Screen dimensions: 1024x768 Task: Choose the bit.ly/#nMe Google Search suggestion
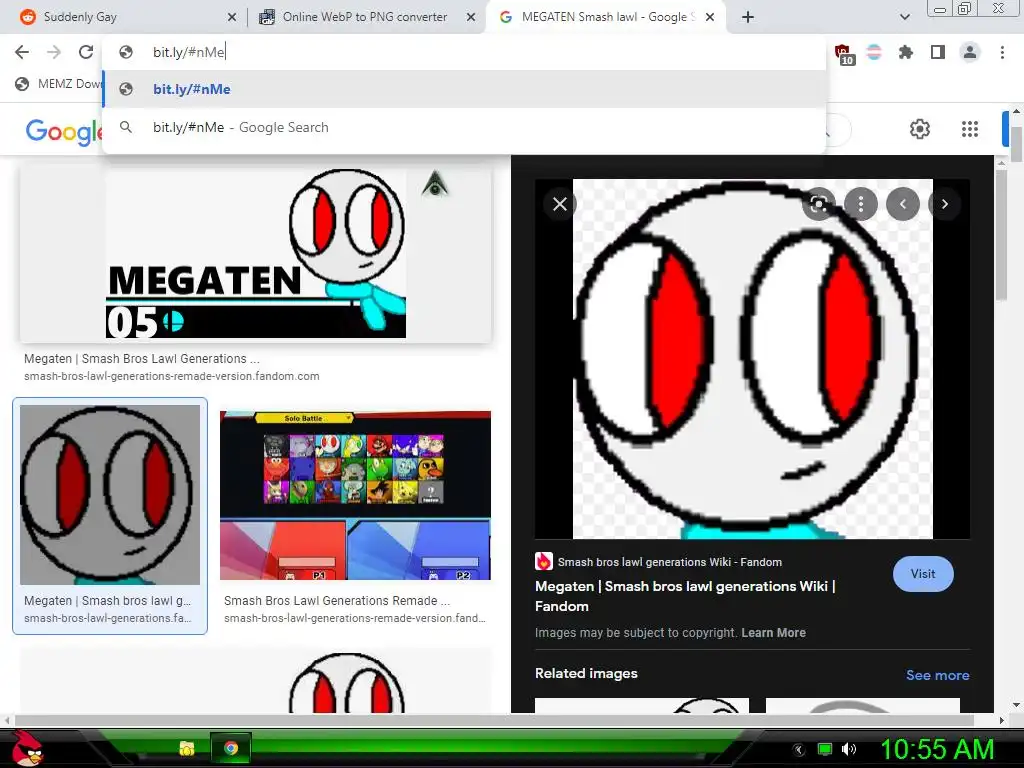[x=464, y=127]
